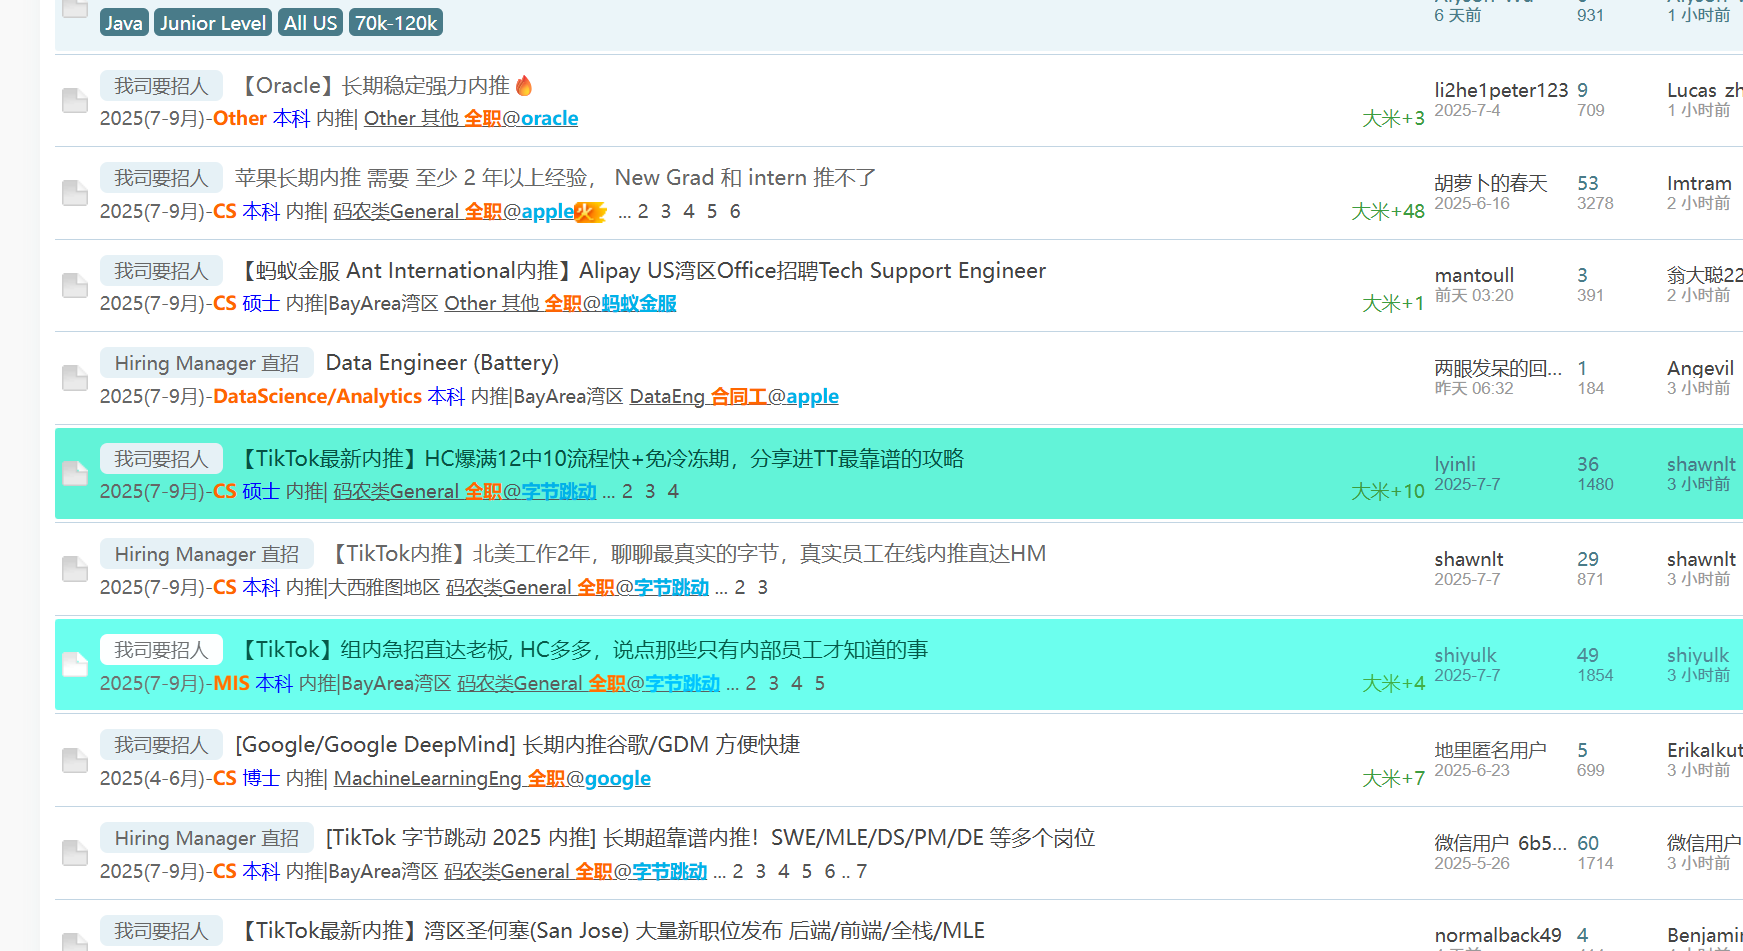Click the 字节跳动 tag on the 组内急招 post
This screenshot has height=951, width=1743.
coord(682,684)
